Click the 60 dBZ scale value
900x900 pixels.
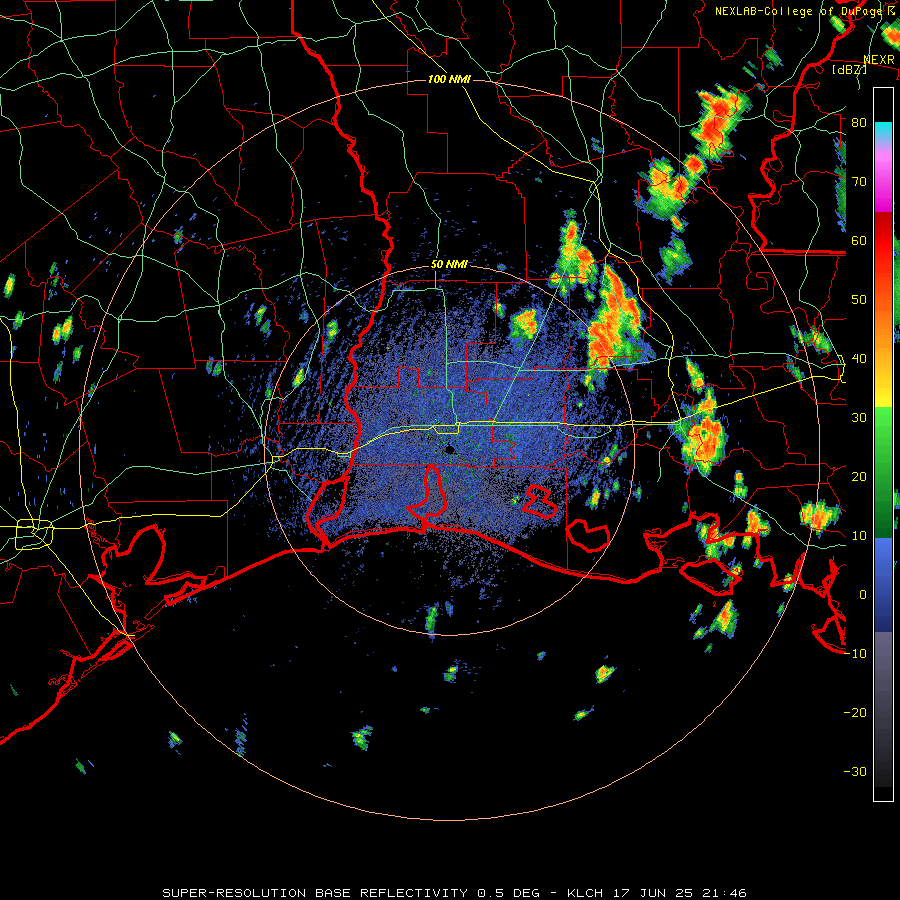859,240
